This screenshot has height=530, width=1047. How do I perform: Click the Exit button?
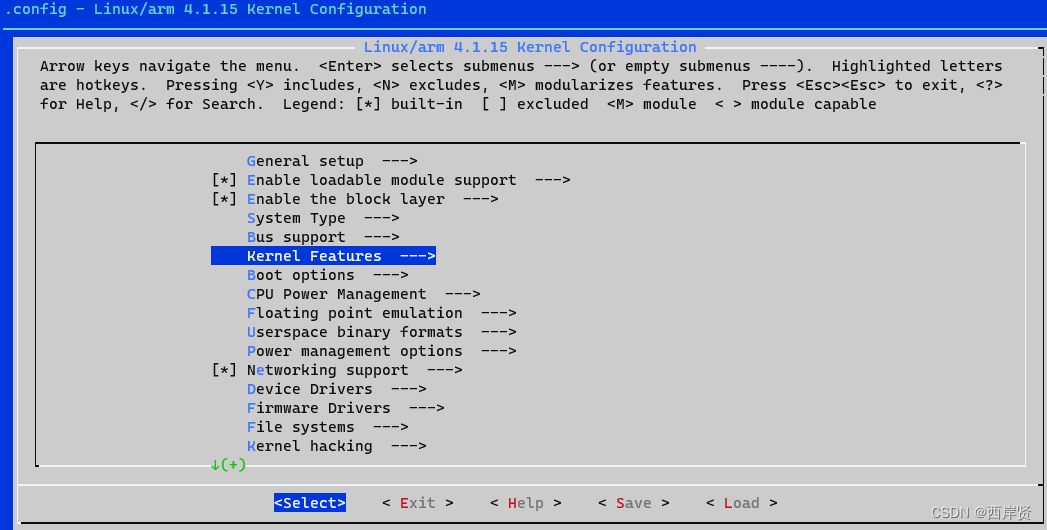[417, 503]
